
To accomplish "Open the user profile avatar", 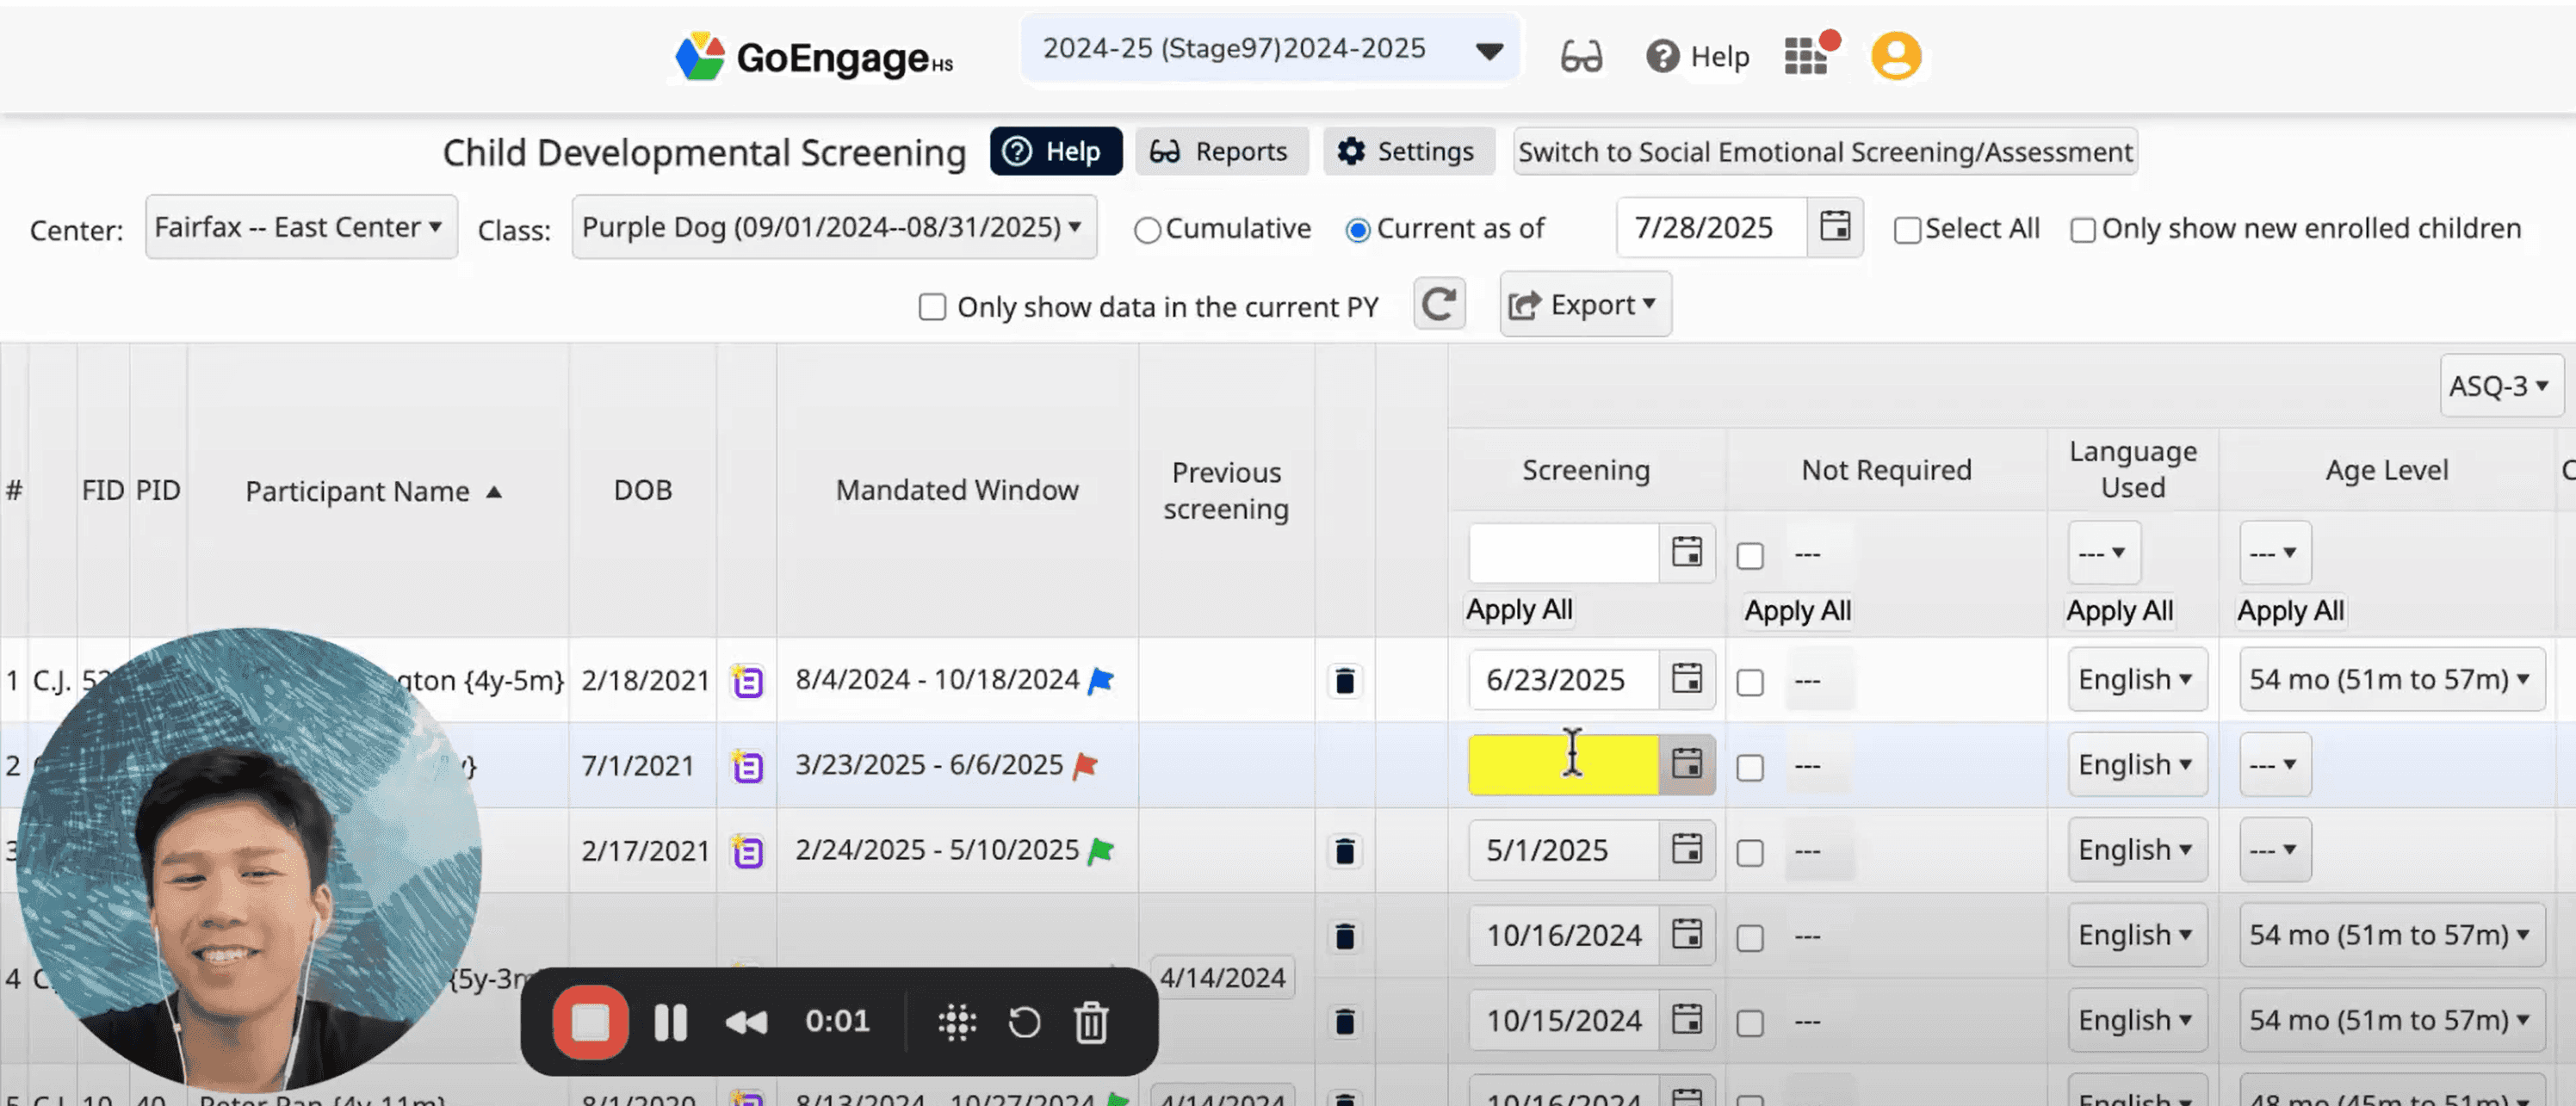I will tap(1895, 56).
